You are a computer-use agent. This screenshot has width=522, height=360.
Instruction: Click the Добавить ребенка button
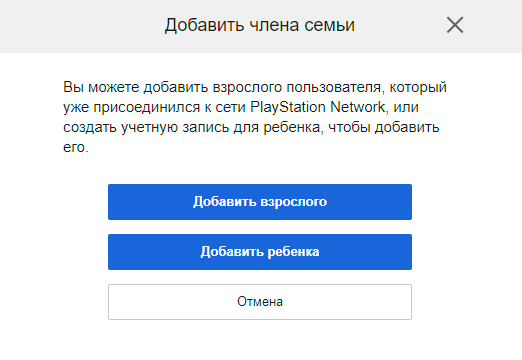coord(260,252)
